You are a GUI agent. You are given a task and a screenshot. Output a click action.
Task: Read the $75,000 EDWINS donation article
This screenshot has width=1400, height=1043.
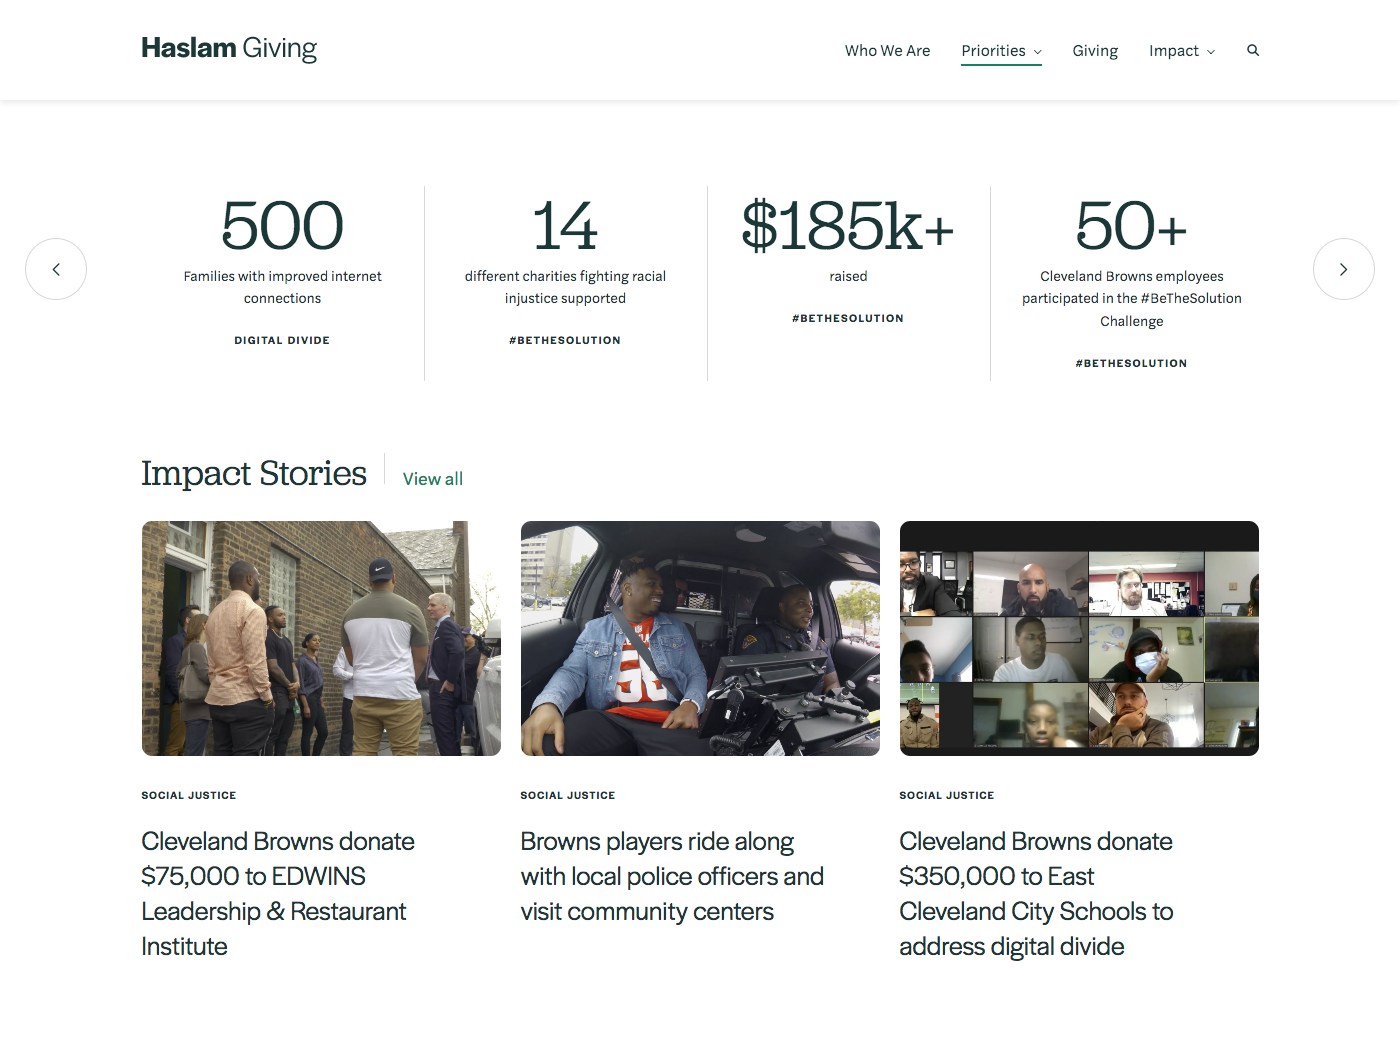tap(278, 893)
